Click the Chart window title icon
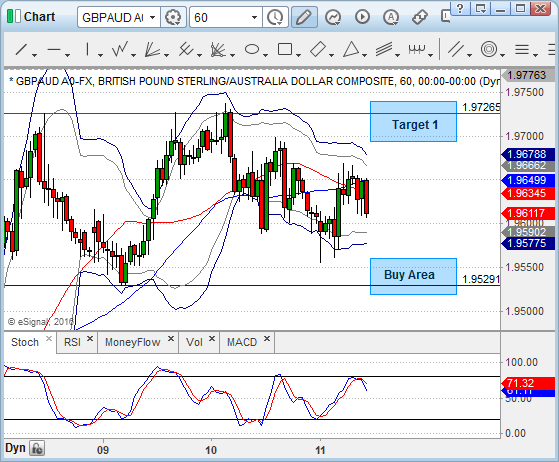The height and width of the screenshot is (462, 559). click(x=14, y=16)
